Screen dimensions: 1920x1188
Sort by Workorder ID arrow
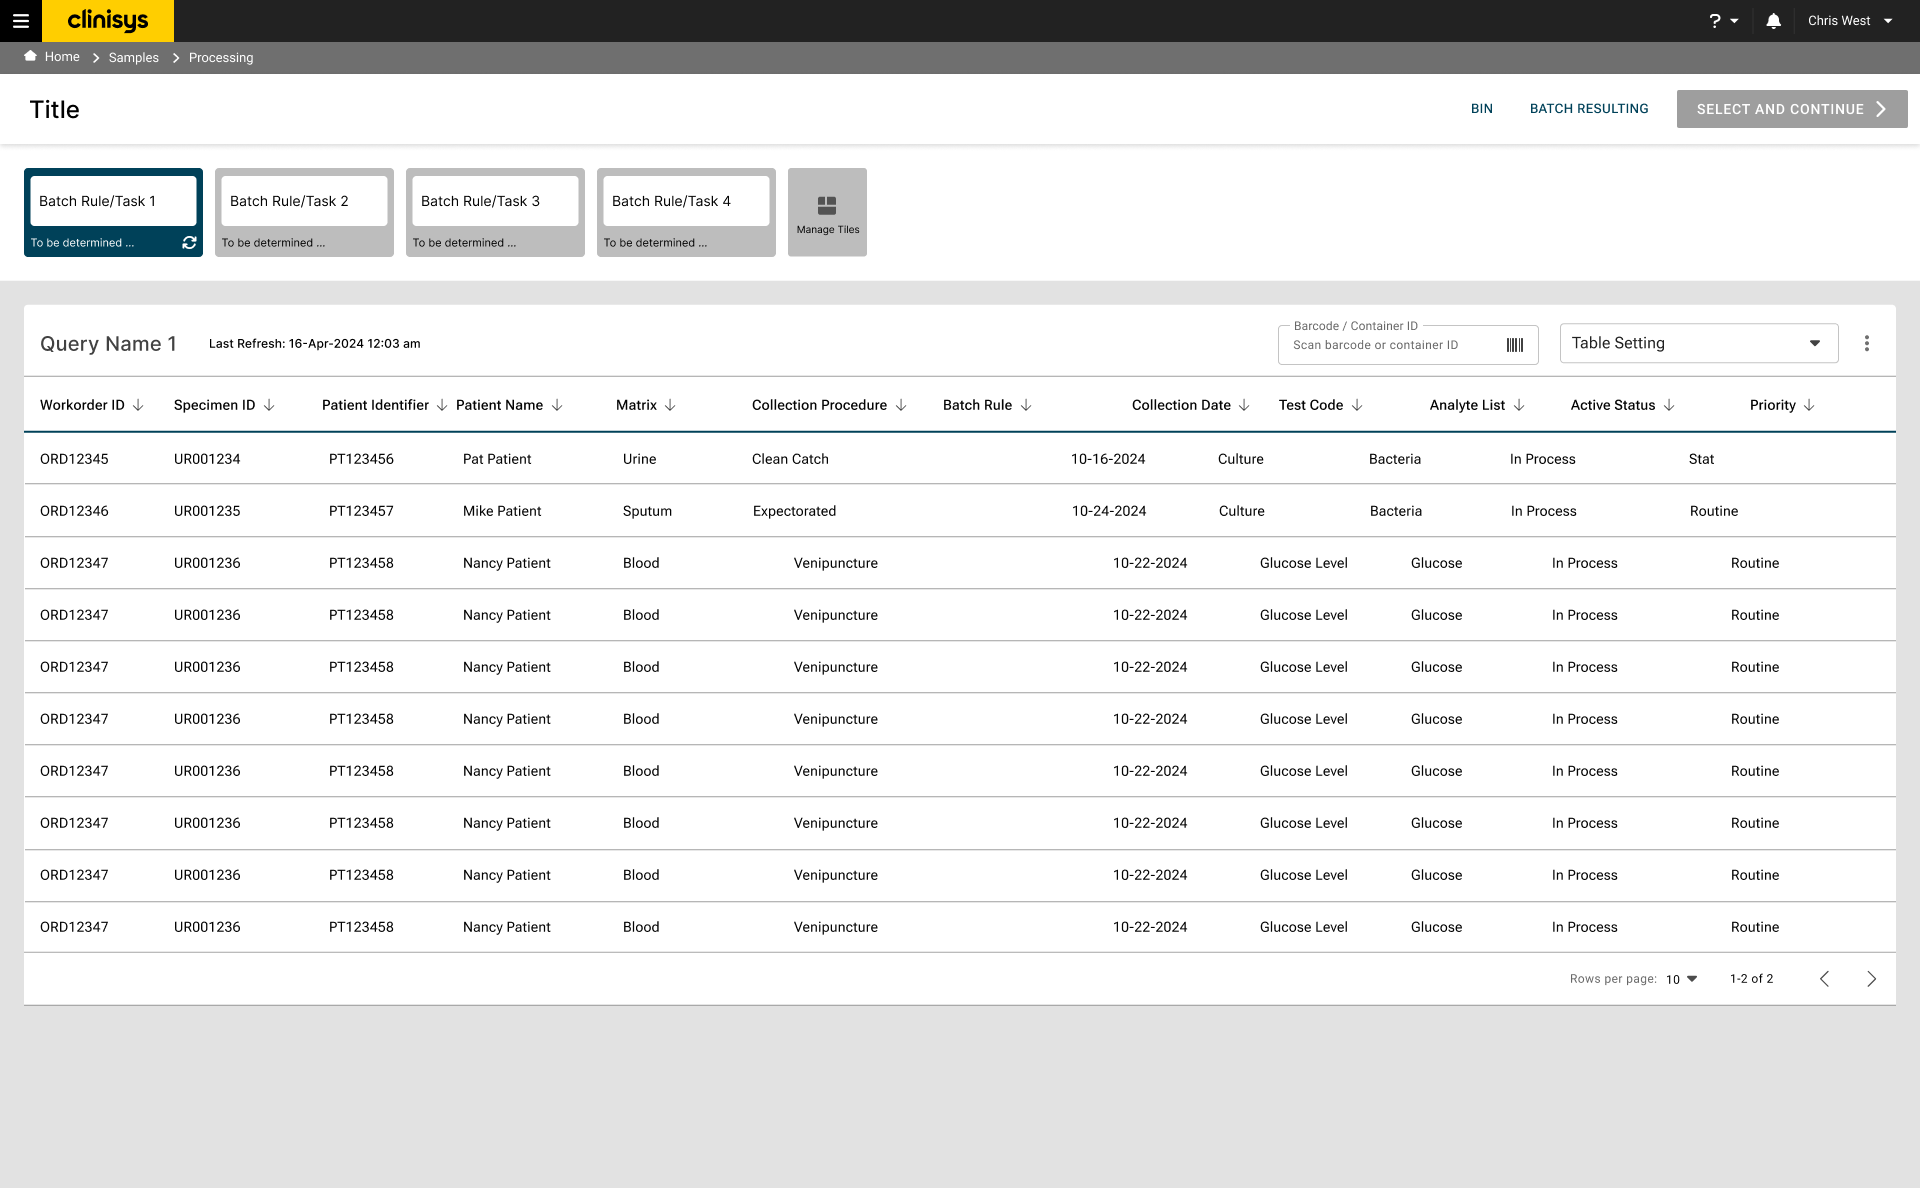click(x=138, y=405)
